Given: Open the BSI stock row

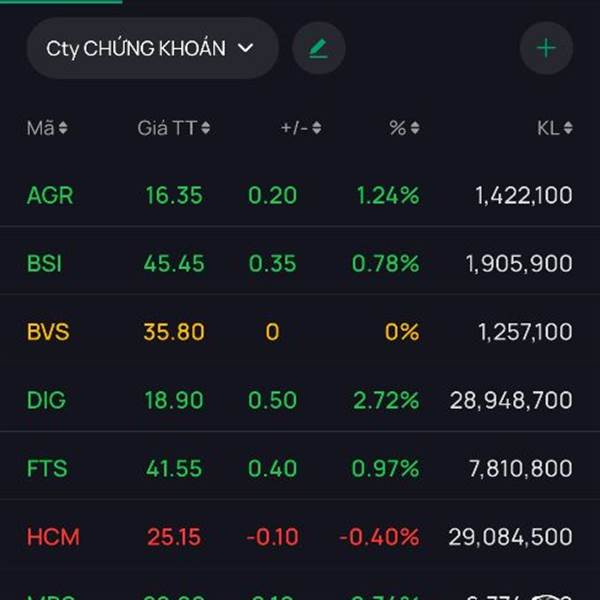Looking at the screenshot, I should 300,263.
